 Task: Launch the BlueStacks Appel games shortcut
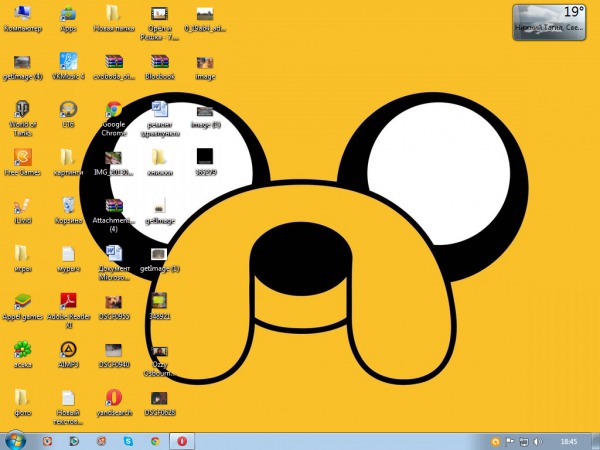(23, 307)
